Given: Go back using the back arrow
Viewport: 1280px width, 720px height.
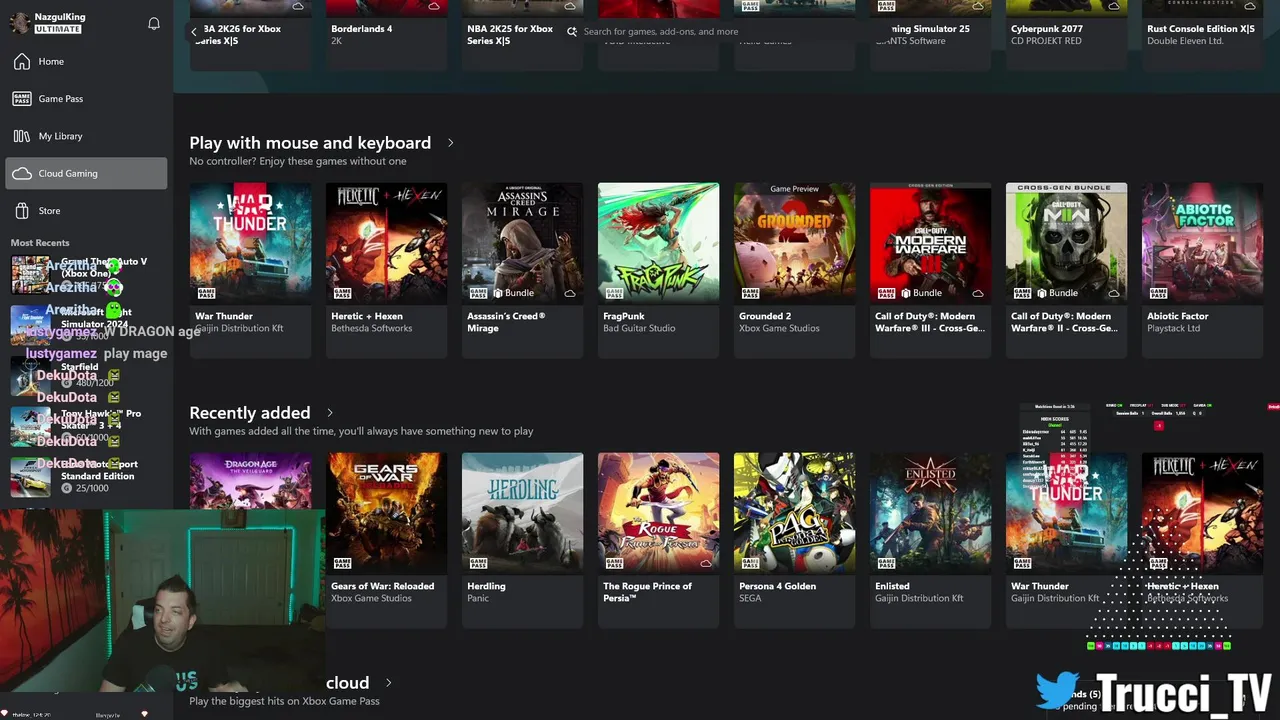Looking at the screenshot, I should pyautogui.click(x=194, y=32).
